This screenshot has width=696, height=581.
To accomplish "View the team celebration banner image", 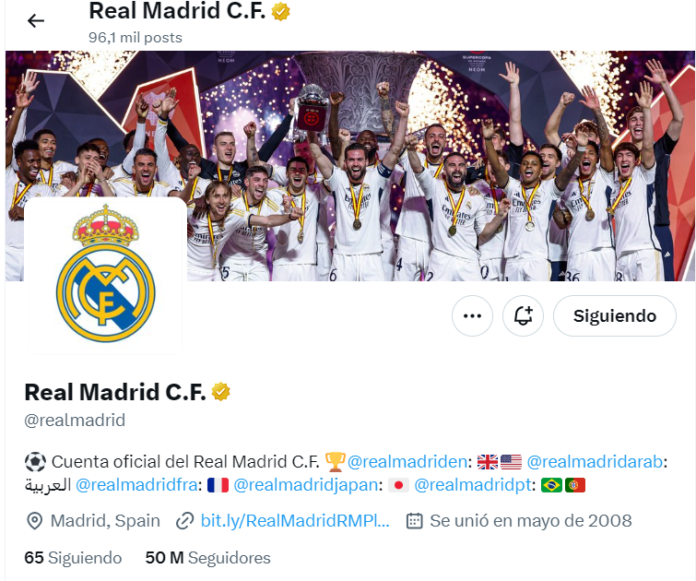I will pyautogui.click(x=350, y=166).
